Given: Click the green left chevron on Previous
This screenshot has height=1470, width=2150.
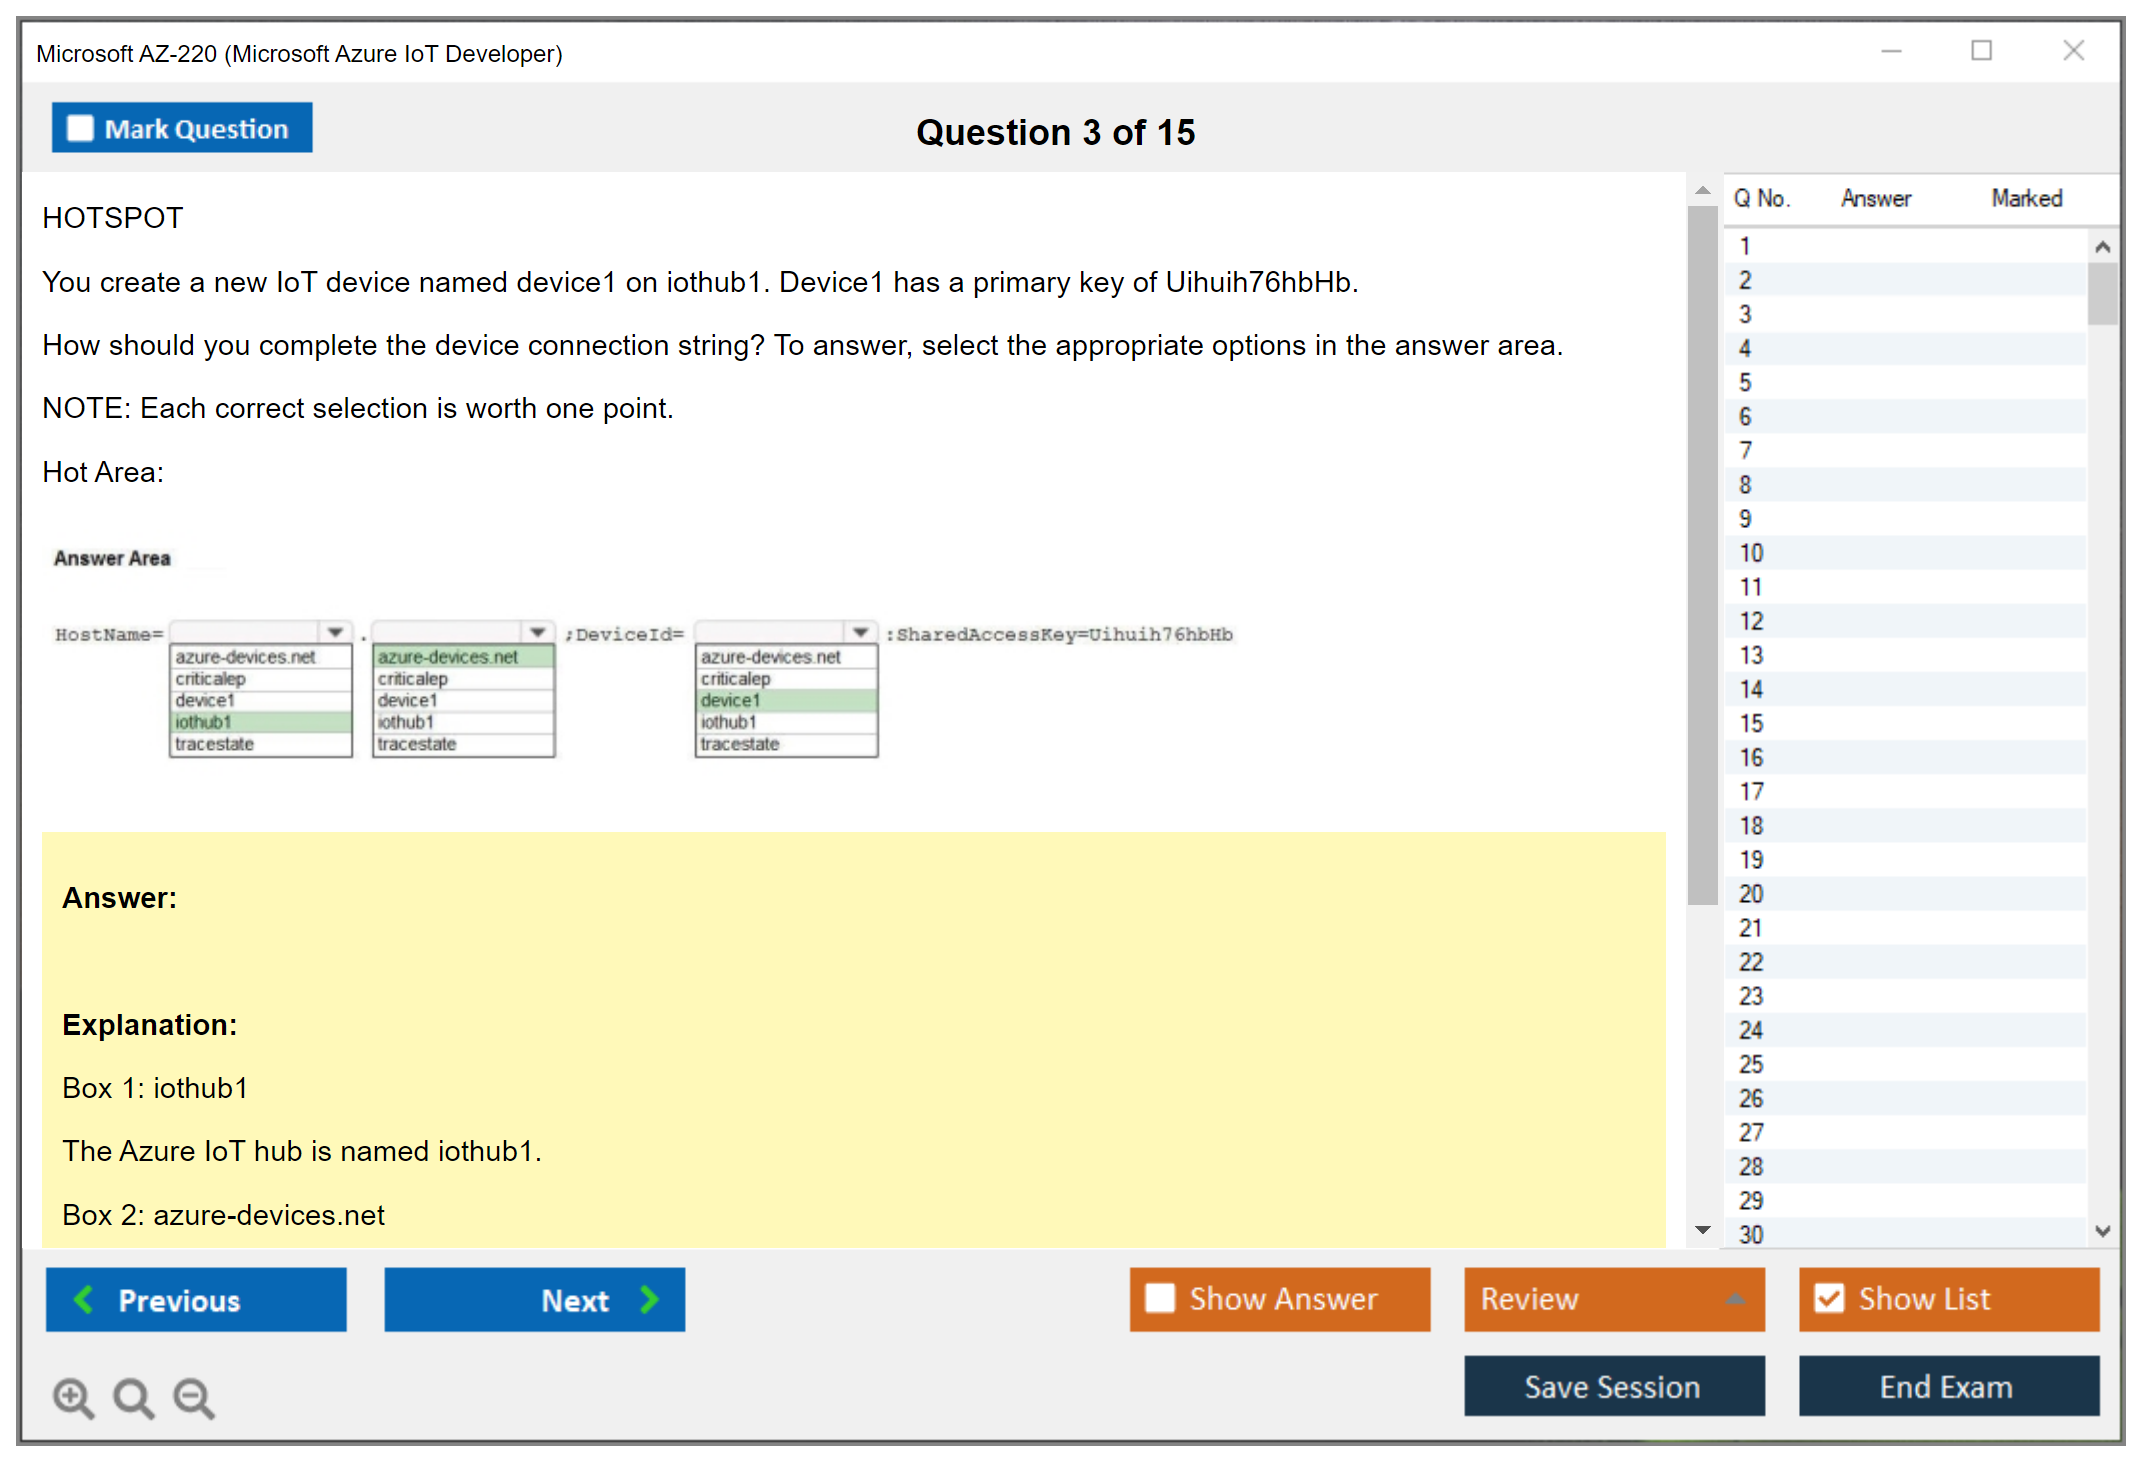Looking at the screenshot, I should 84,1299.
